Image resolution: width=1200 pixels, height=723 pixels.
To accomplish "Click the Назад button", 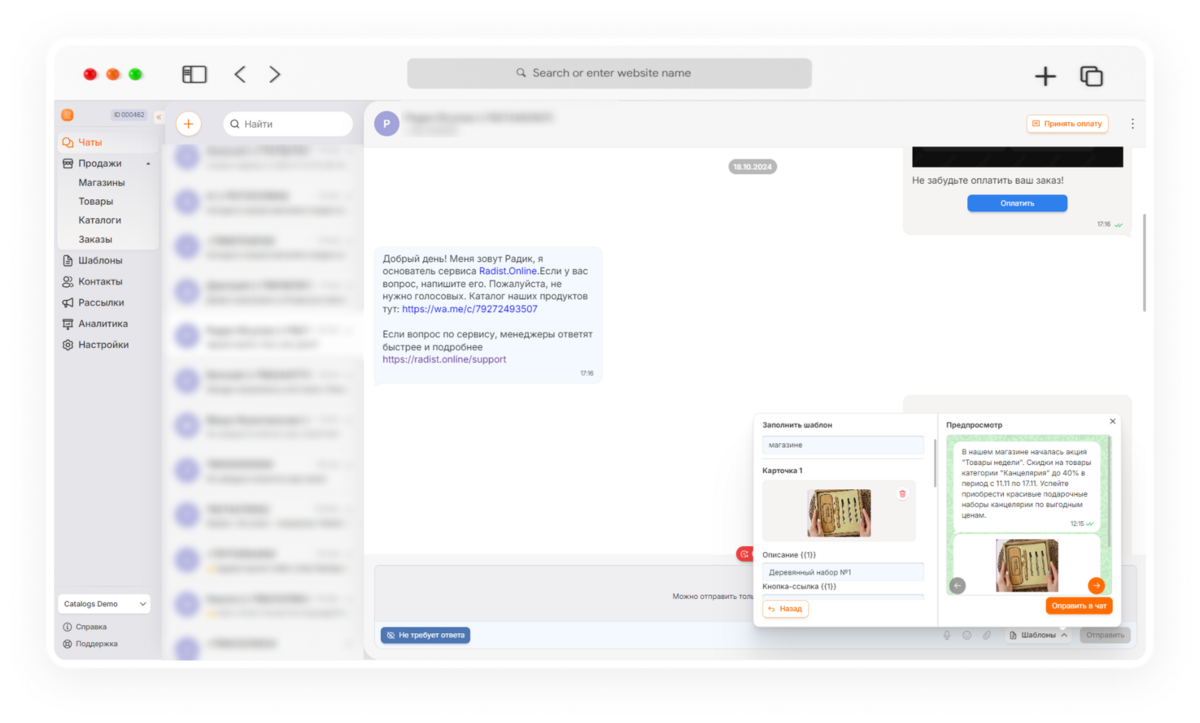I will click(x=786, y=608).
